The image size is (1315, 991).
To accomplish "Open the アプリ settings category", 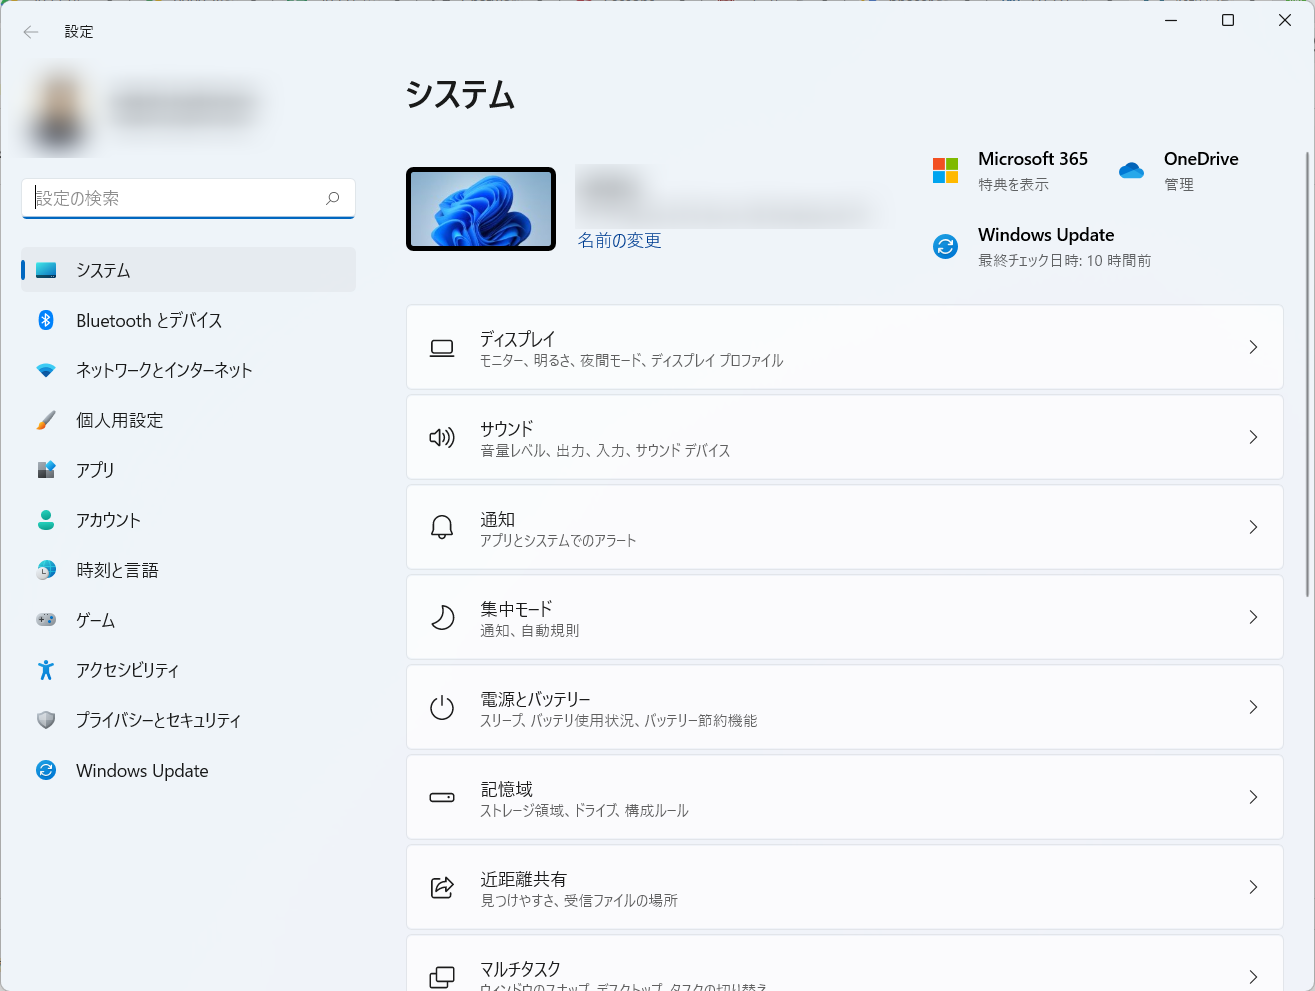I will (96, 470).
